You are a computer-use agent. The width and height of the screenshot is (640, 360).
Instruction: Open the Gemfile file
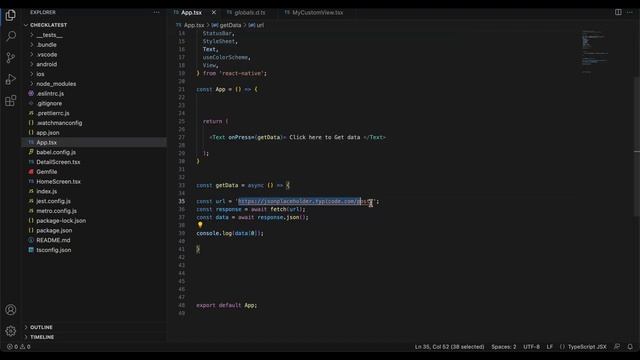click(47, 172)
